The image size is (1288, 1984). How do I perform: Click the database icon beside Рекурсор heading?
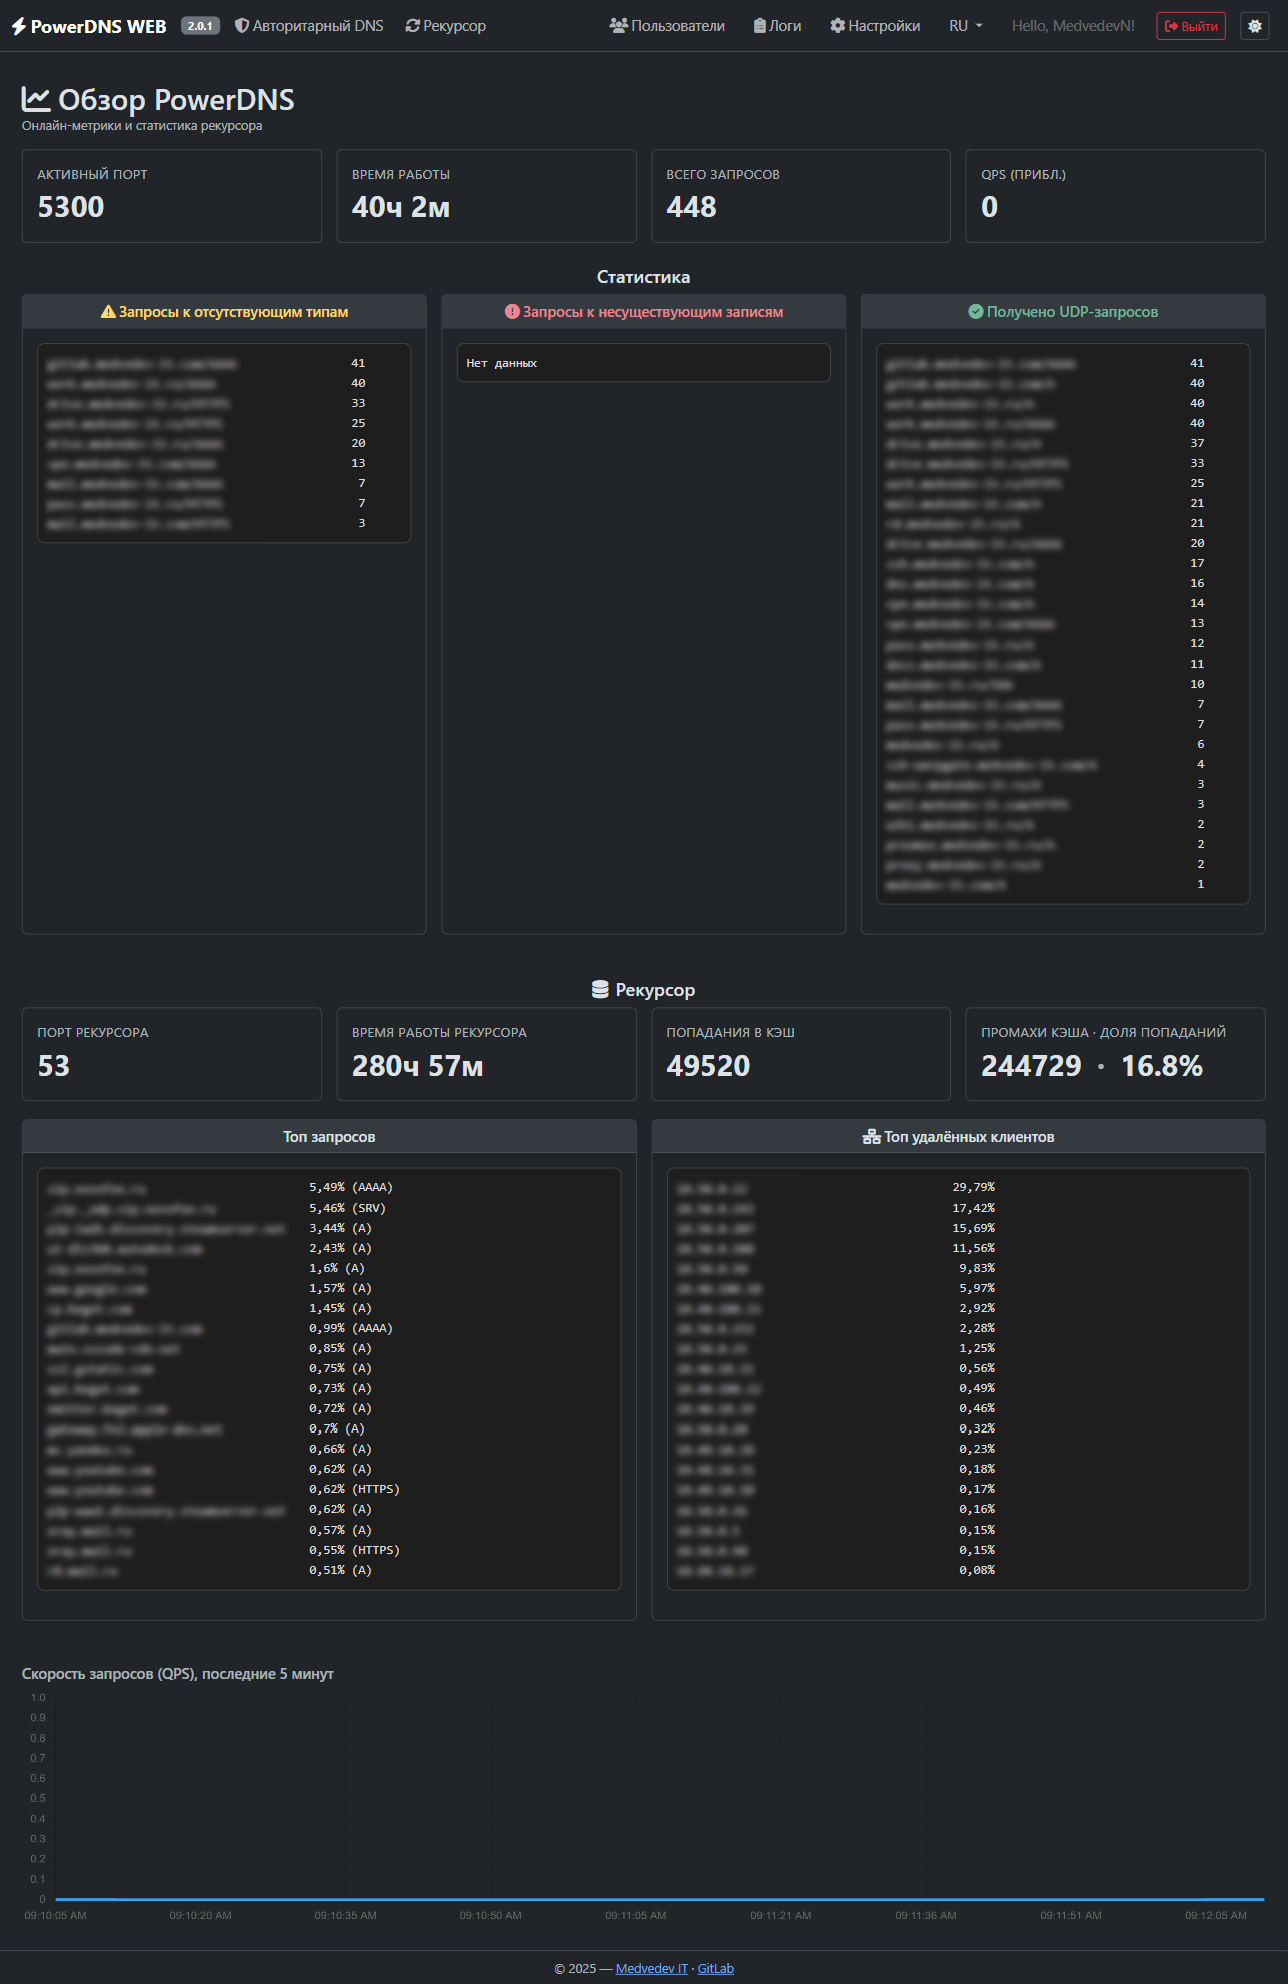600,990
